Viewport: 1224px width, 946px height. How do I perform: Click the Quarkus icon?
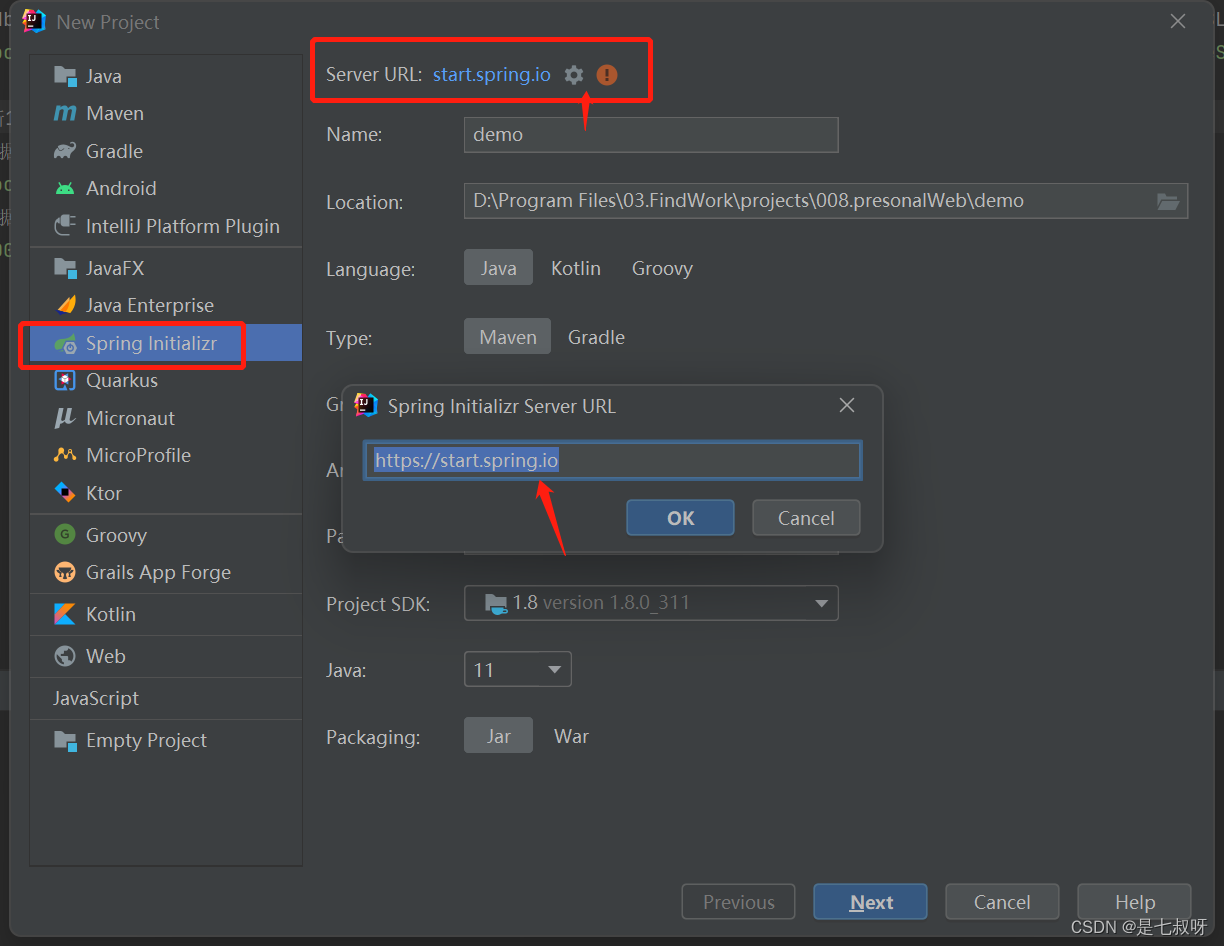point(65,380)
